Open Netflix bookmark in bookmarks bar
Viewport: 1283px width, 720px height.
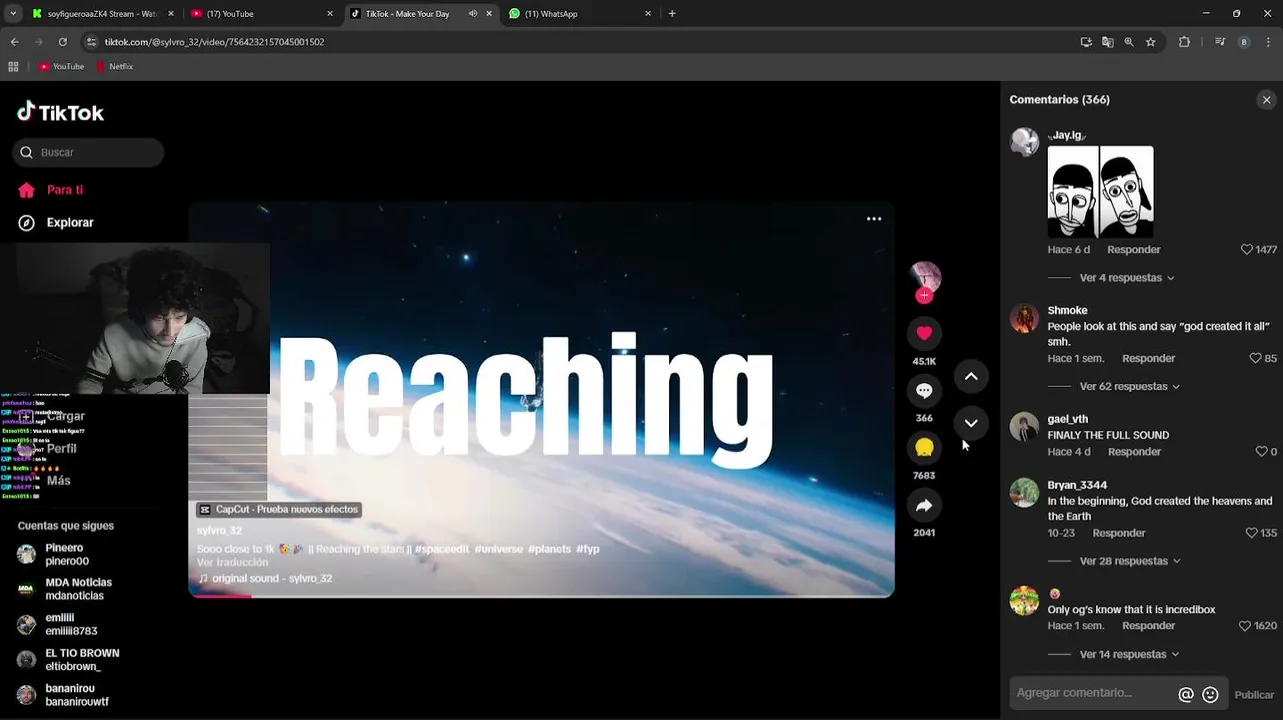pyautogui.click(x=114, y=67)
